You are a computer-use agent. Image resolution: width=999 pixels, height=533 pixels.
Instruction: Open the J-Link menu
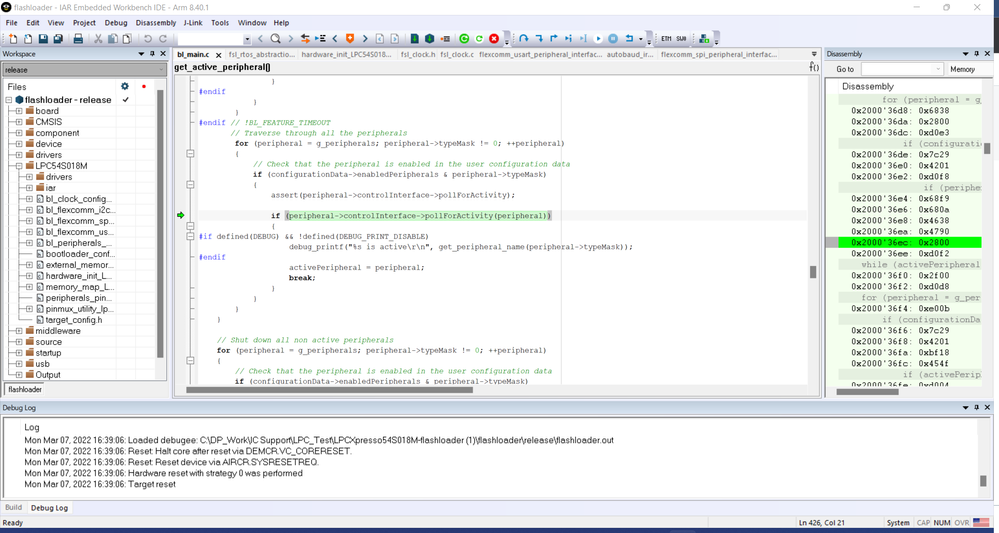(x=193, y=22)
